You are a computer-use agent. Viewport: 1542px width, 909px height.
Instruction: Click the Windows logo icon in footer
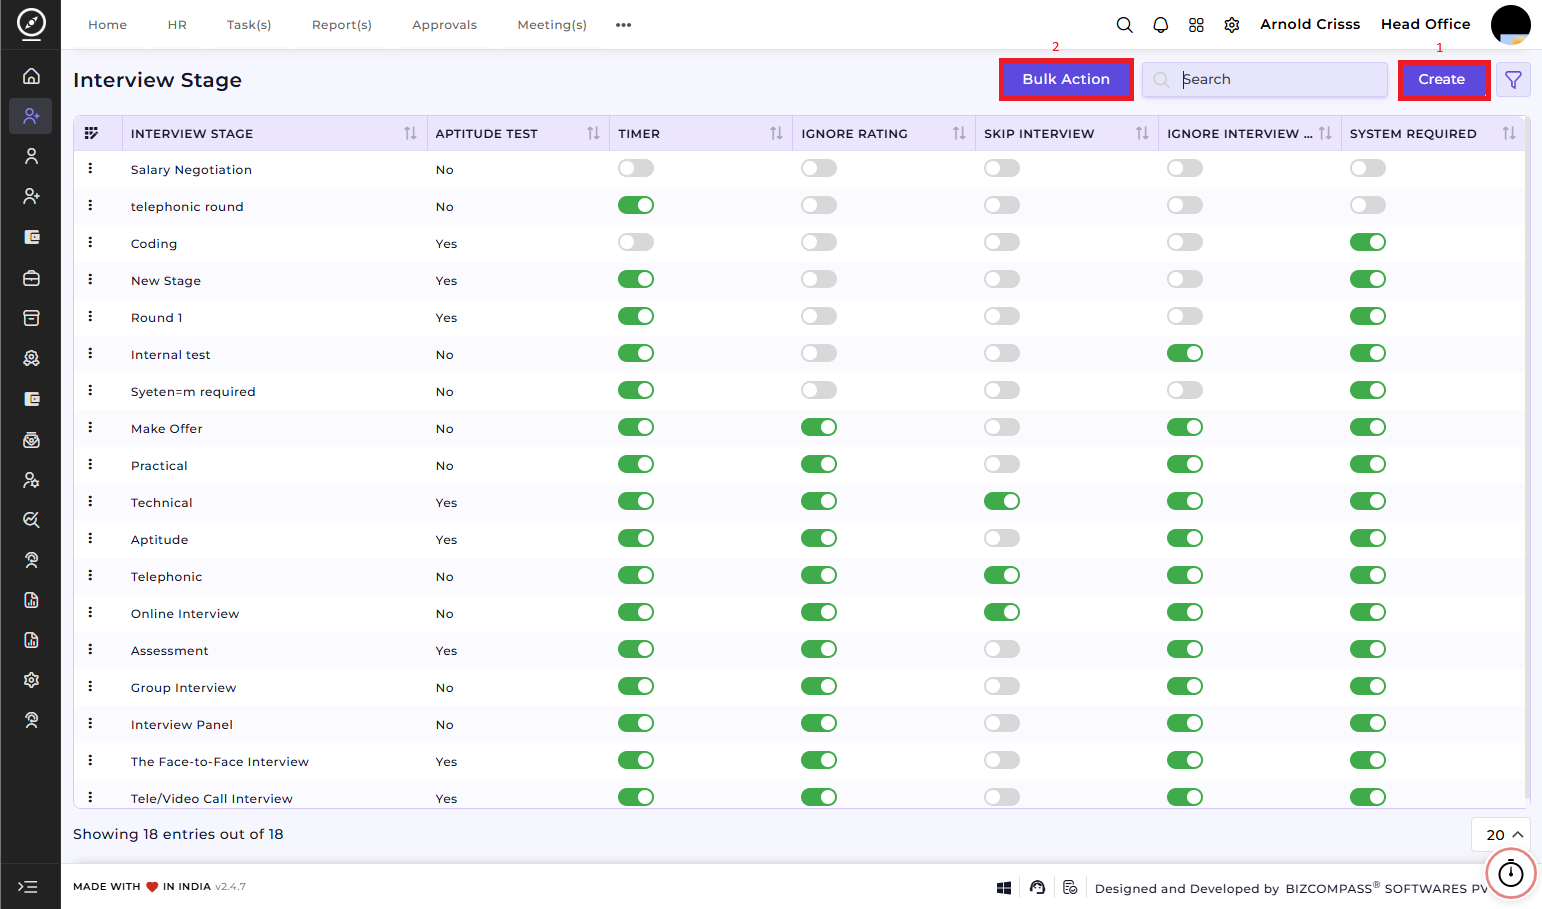point(1004,888)
